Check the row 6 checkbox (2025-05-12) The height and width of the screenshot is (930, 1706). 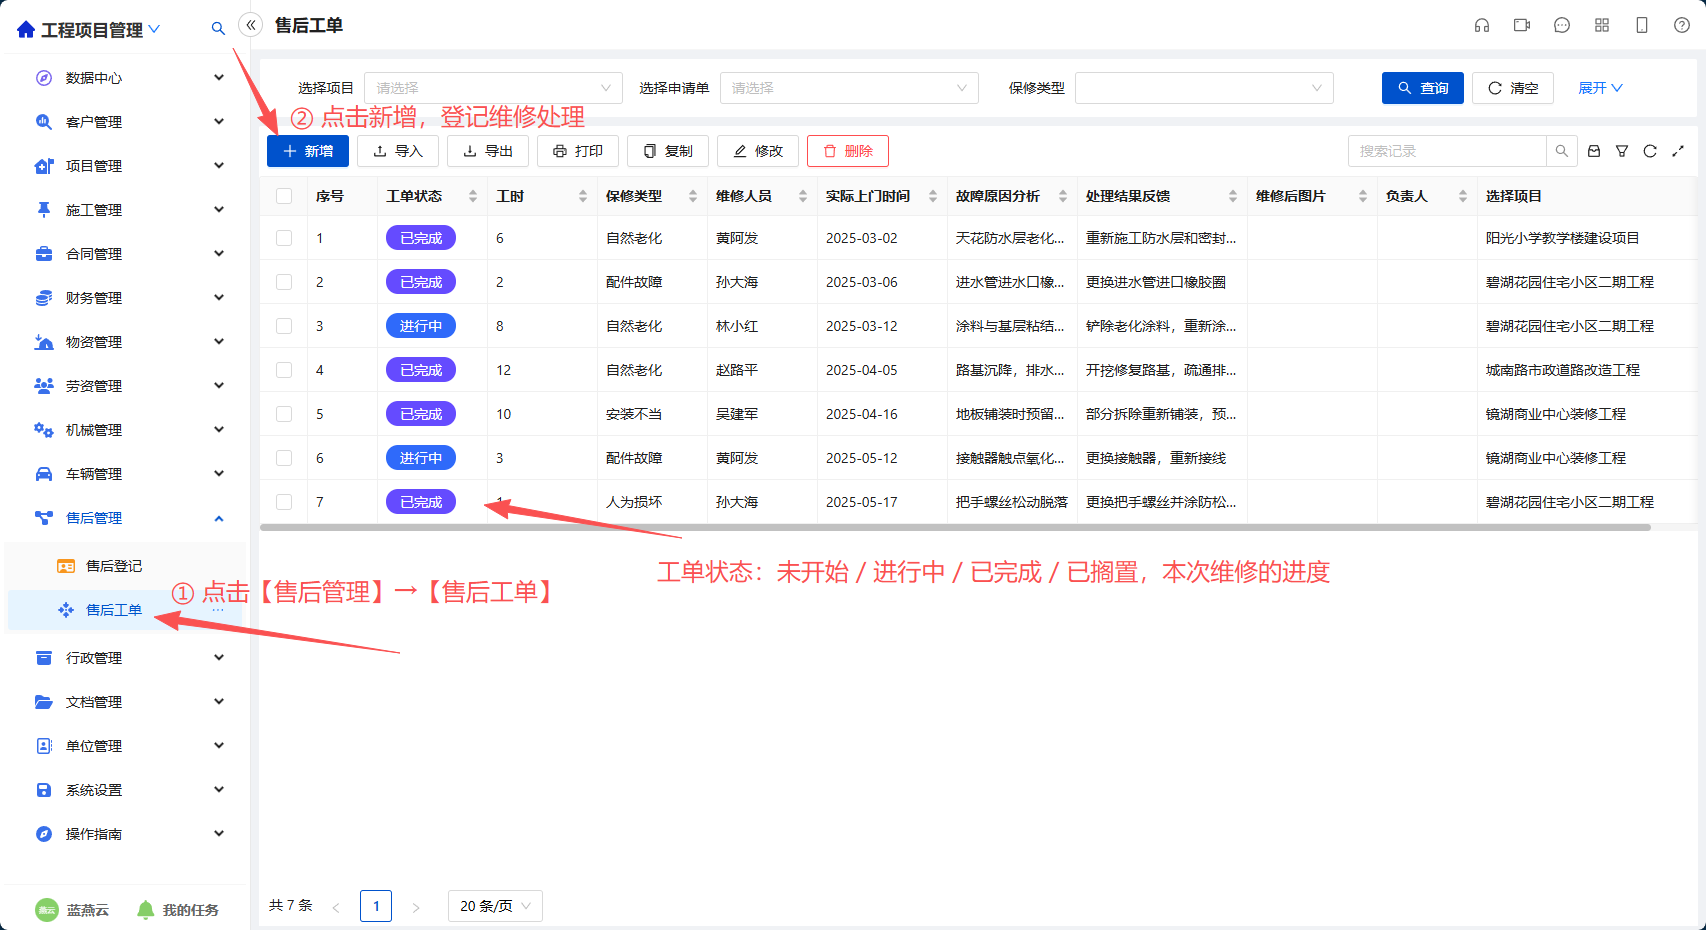284,458
